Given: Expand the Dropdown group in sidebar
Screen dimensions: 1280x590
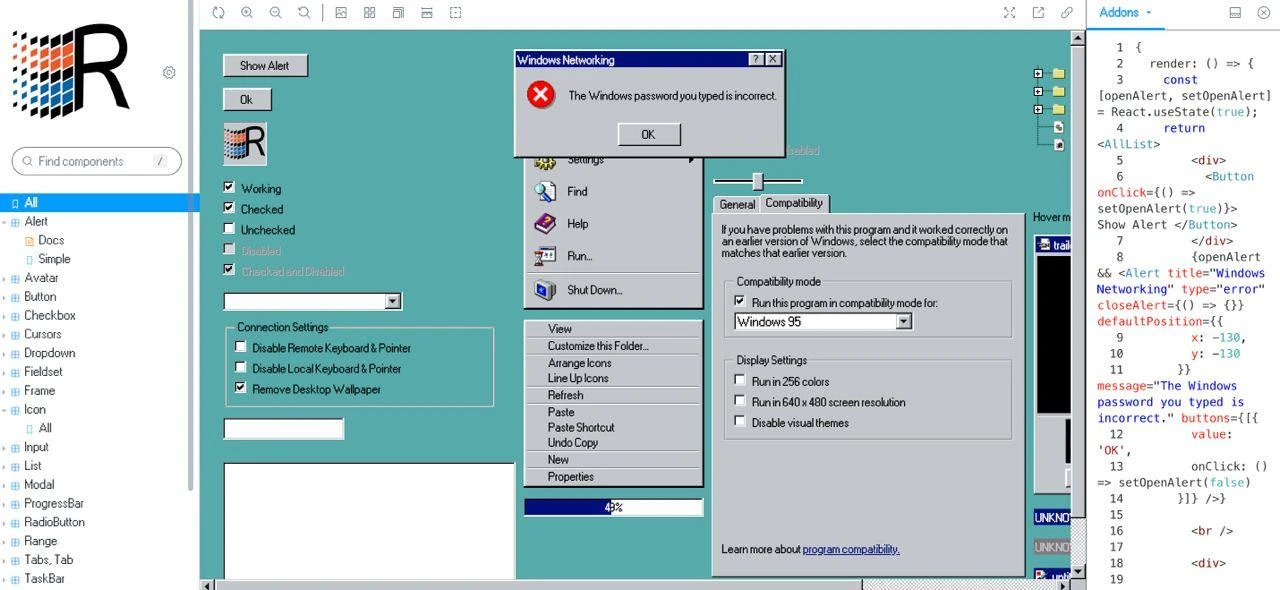Looking at the screenshot, I should 49,353.
